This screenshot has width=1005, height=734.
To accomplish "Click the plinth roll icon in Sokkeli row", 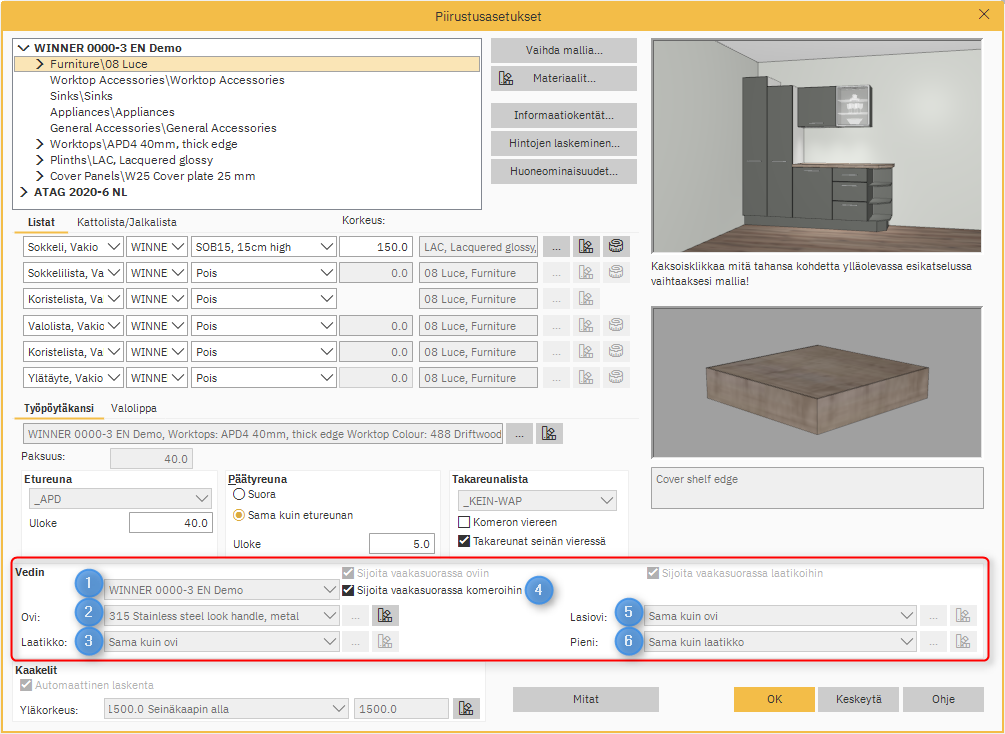I will point(616,246).
